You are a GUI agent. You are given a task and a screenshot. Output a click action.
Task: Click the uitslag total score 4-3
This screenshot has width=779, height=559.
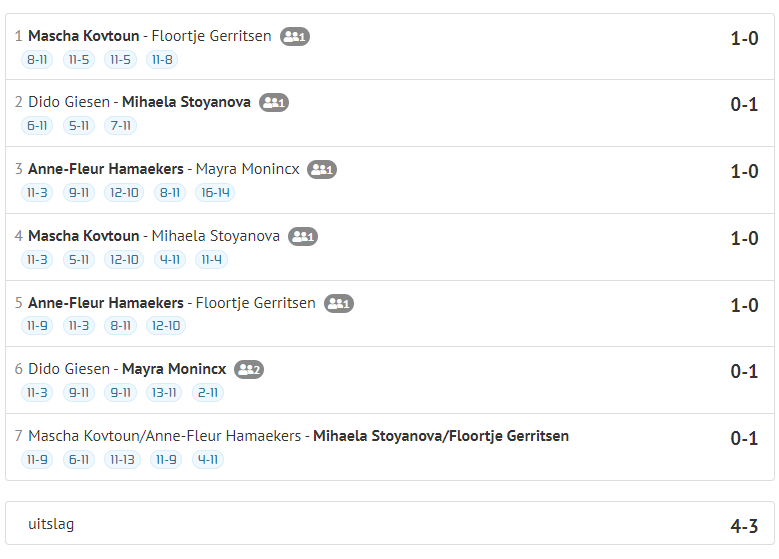pyautogui.click(x=744, y=526)
